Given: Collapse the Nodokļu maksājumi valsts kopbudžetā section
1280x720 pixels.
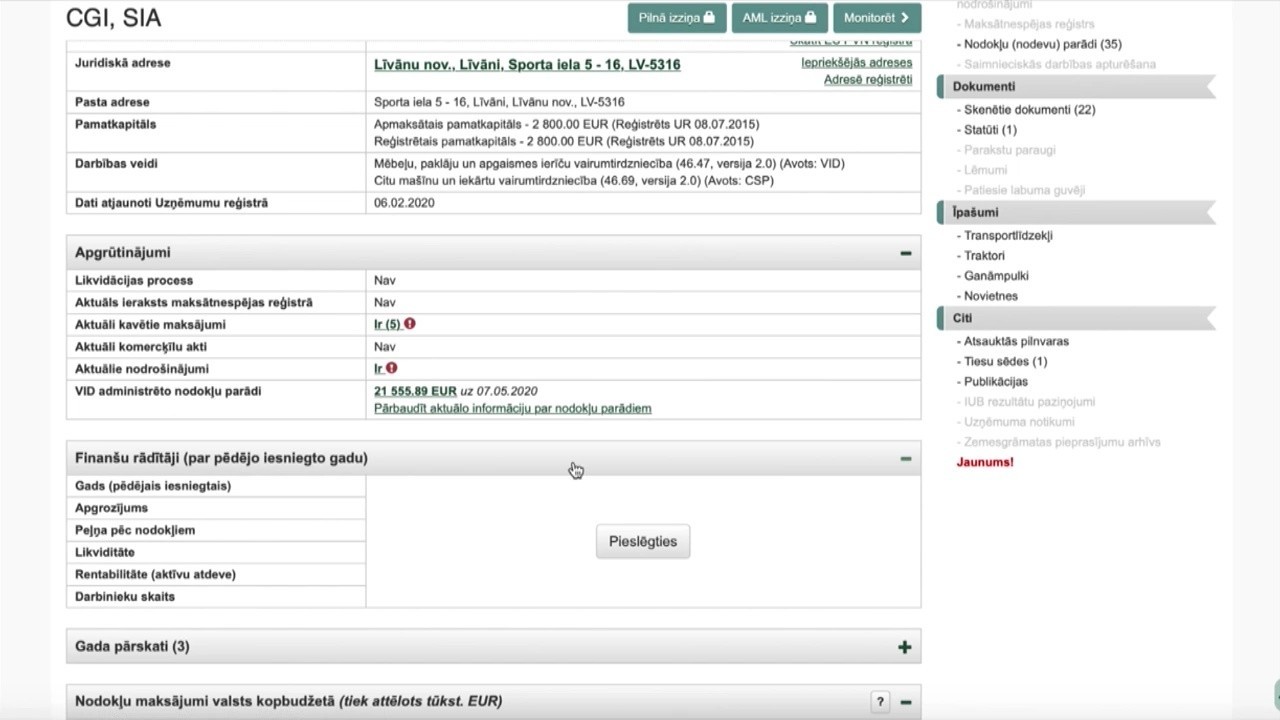Looking at the screenshot, I should [905, 702].
